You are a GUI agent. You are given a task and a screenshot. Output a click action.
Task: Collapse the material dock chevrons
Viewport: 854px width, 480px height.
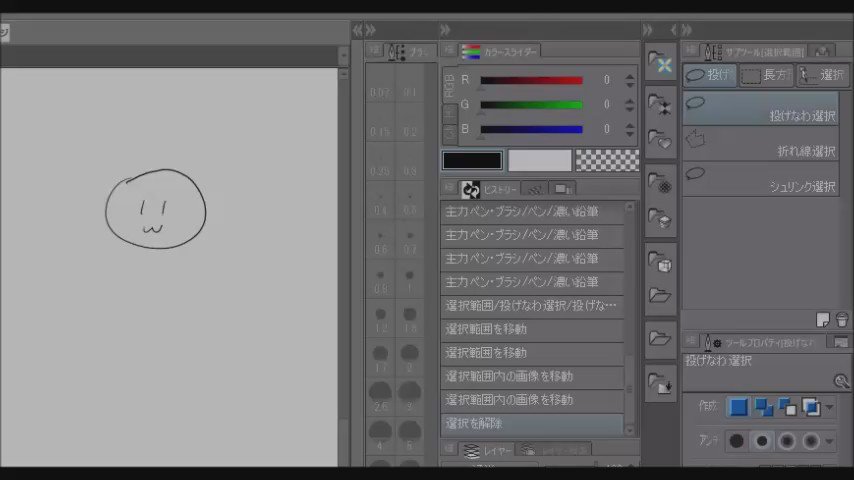(648, 30)
